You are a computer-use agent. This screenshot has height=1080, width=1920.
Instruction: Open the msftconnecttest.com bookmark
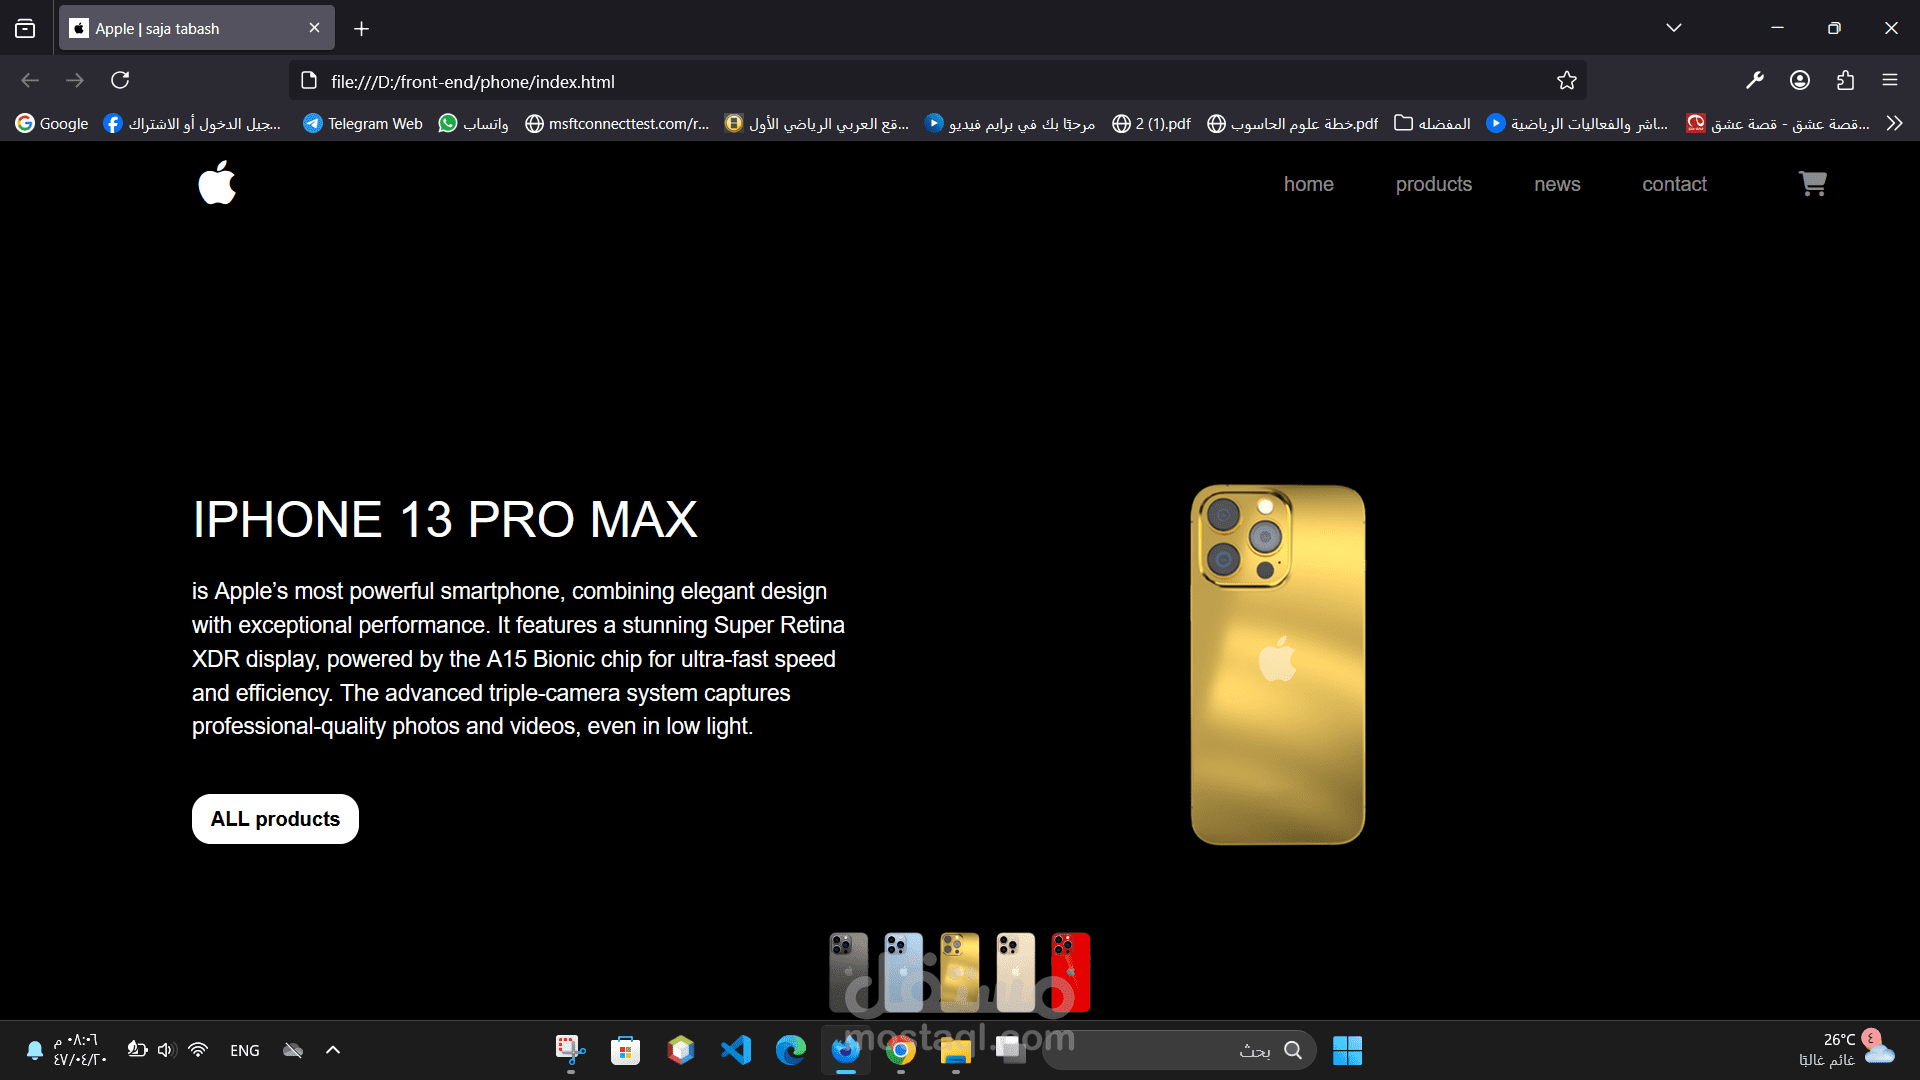click(617, 123)
